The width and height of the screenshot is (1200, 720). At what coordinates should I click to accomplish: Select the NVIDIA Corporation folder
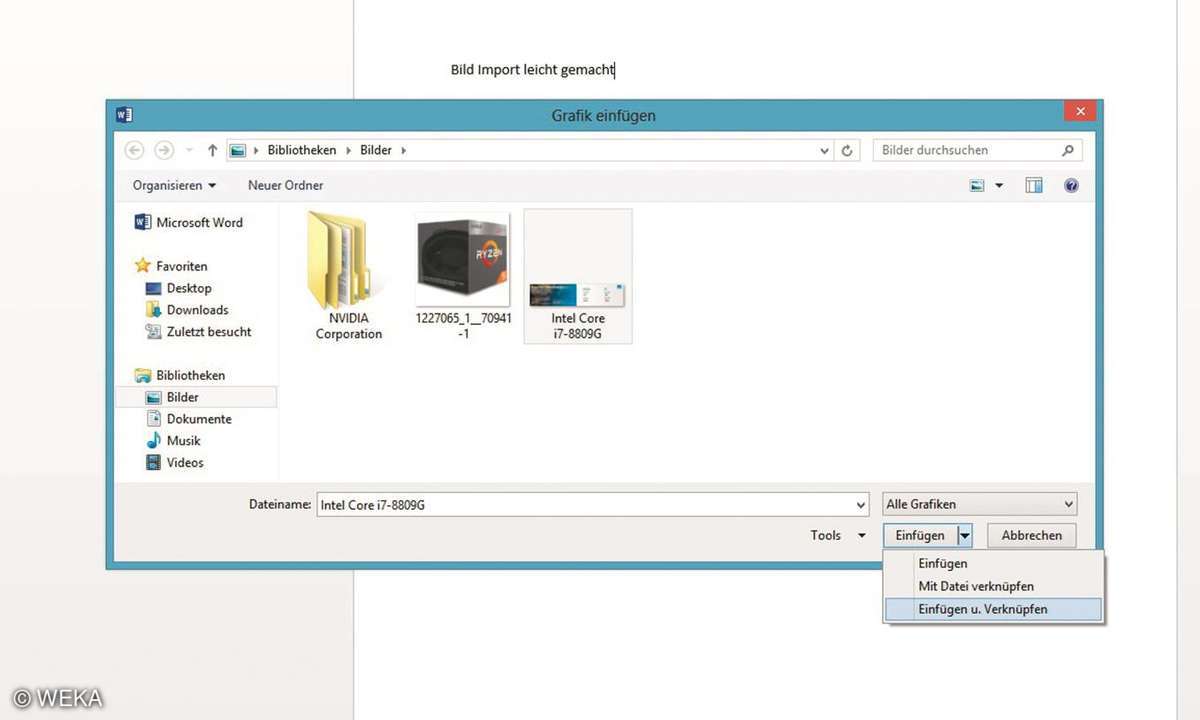tap(349, 276)
